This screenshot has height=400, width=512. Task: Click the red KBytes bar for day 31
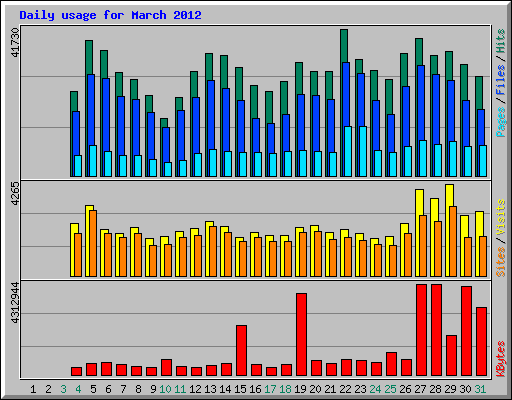tap(482, 342)
